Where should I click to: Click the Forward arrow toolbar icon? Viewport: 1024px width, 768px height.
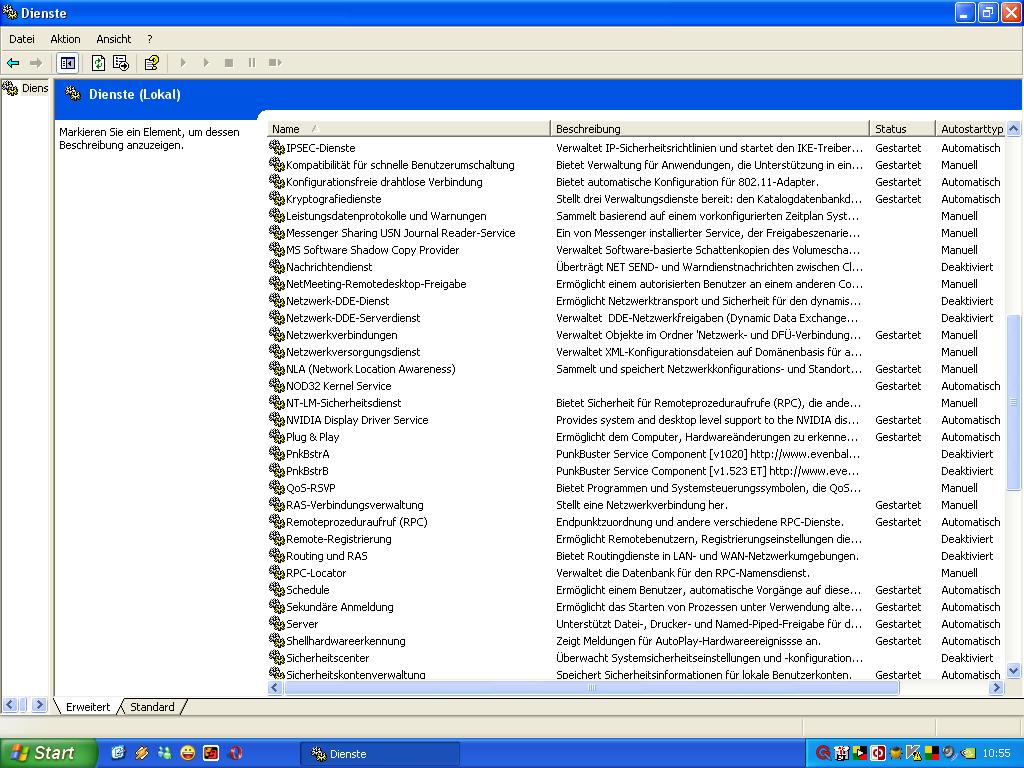click(x=36, y=63)
